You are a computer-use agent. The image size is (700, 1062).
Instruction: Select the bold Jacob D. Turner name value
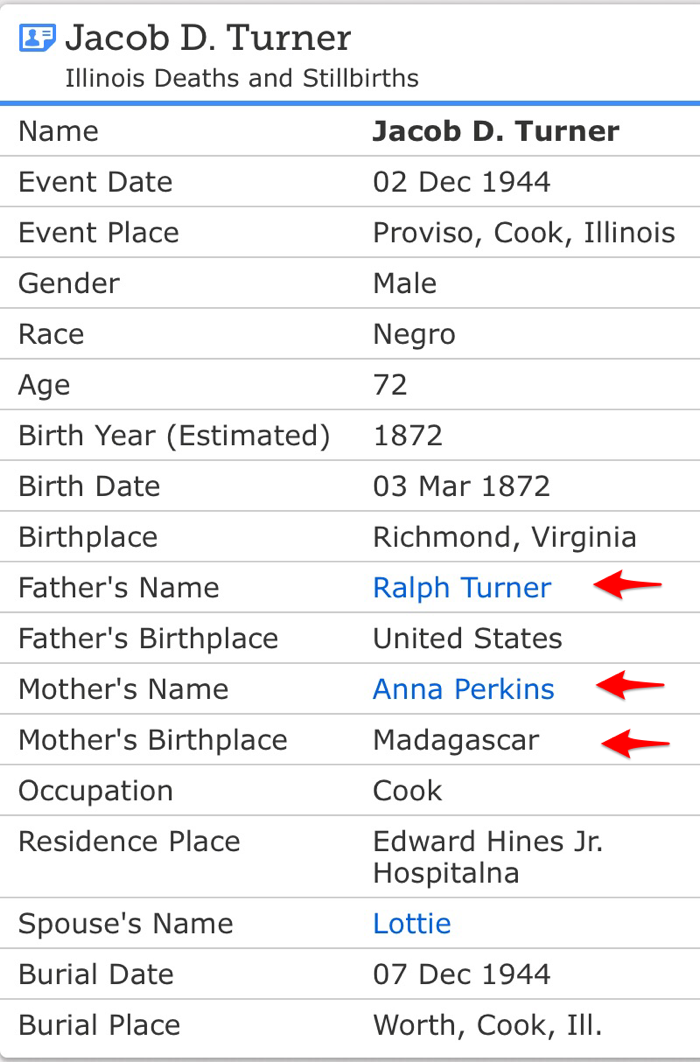[496, 131]
